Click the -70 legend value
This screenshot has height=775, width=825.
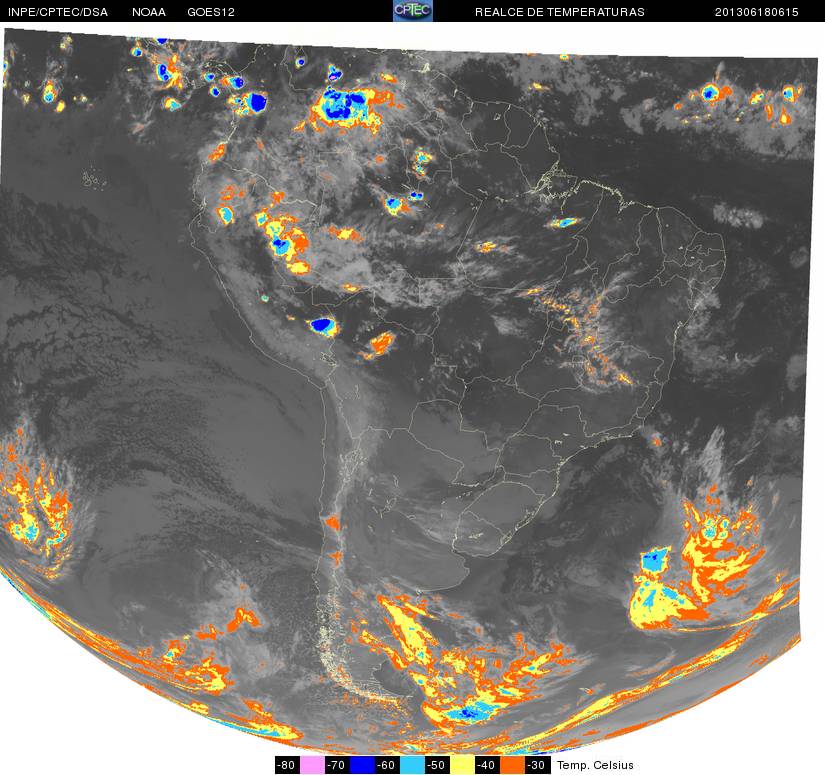[337, 765]
